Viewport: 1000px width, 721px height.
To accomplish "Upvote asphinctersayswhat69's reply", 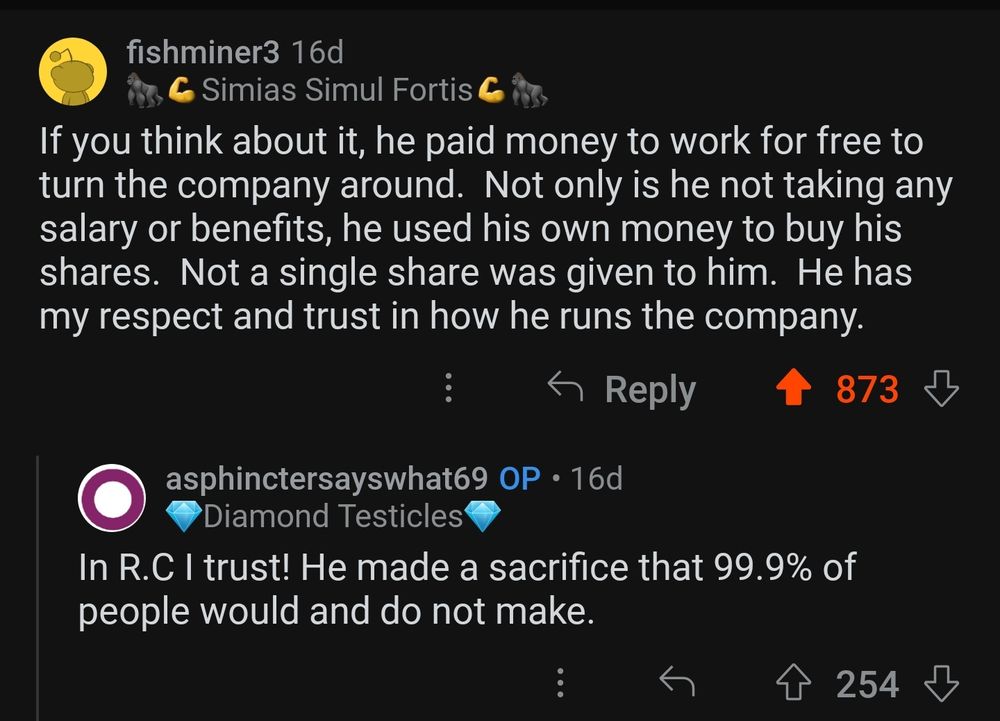I will point(795,684).
